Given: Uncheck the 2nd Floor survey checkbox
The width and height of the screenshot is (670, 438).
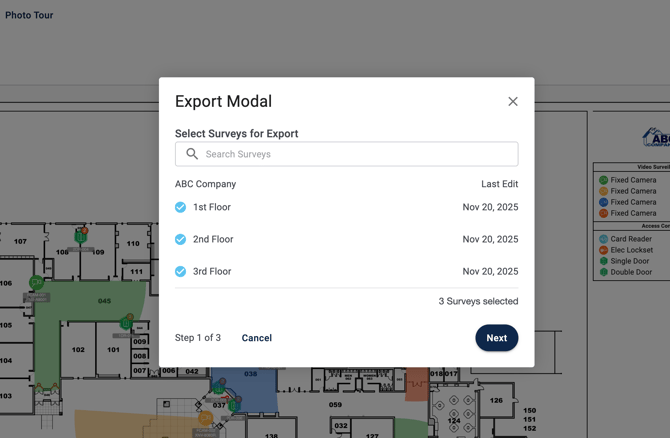Looking at the screenshot, I should click(181, 239).
